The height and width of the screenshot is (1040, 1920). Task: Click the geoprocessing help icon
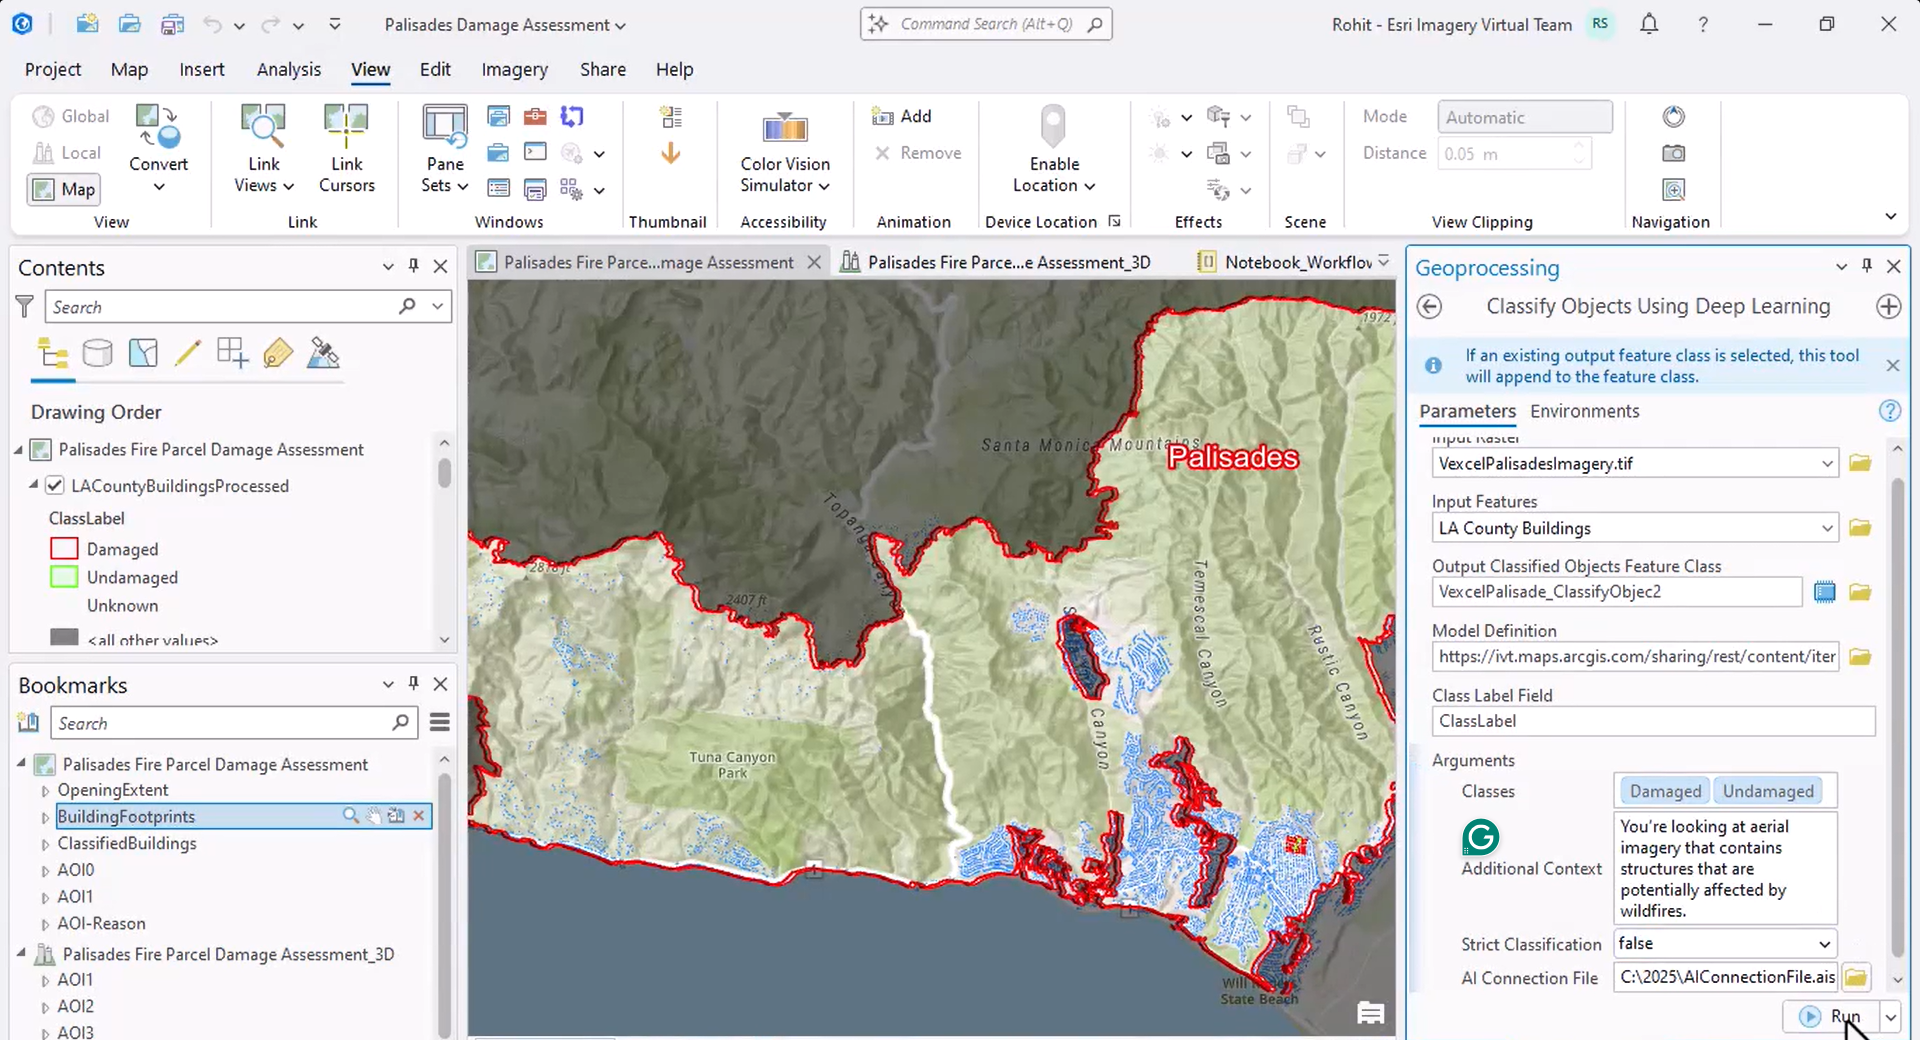pyautogui.click(x=1889, y=411)
